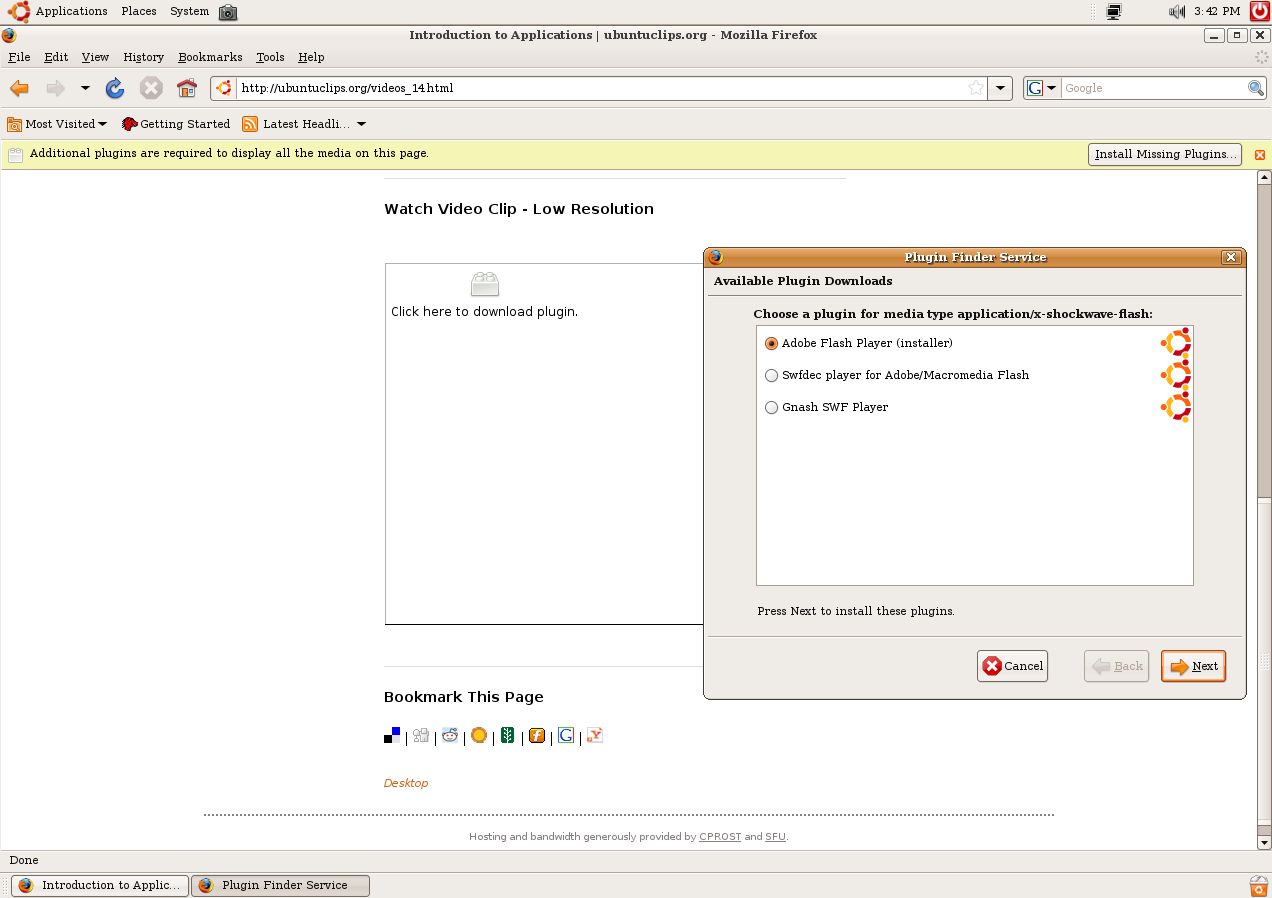Cancel the Plugin Finder Service dialog
1272x898 pixels.
point(1012,666)
